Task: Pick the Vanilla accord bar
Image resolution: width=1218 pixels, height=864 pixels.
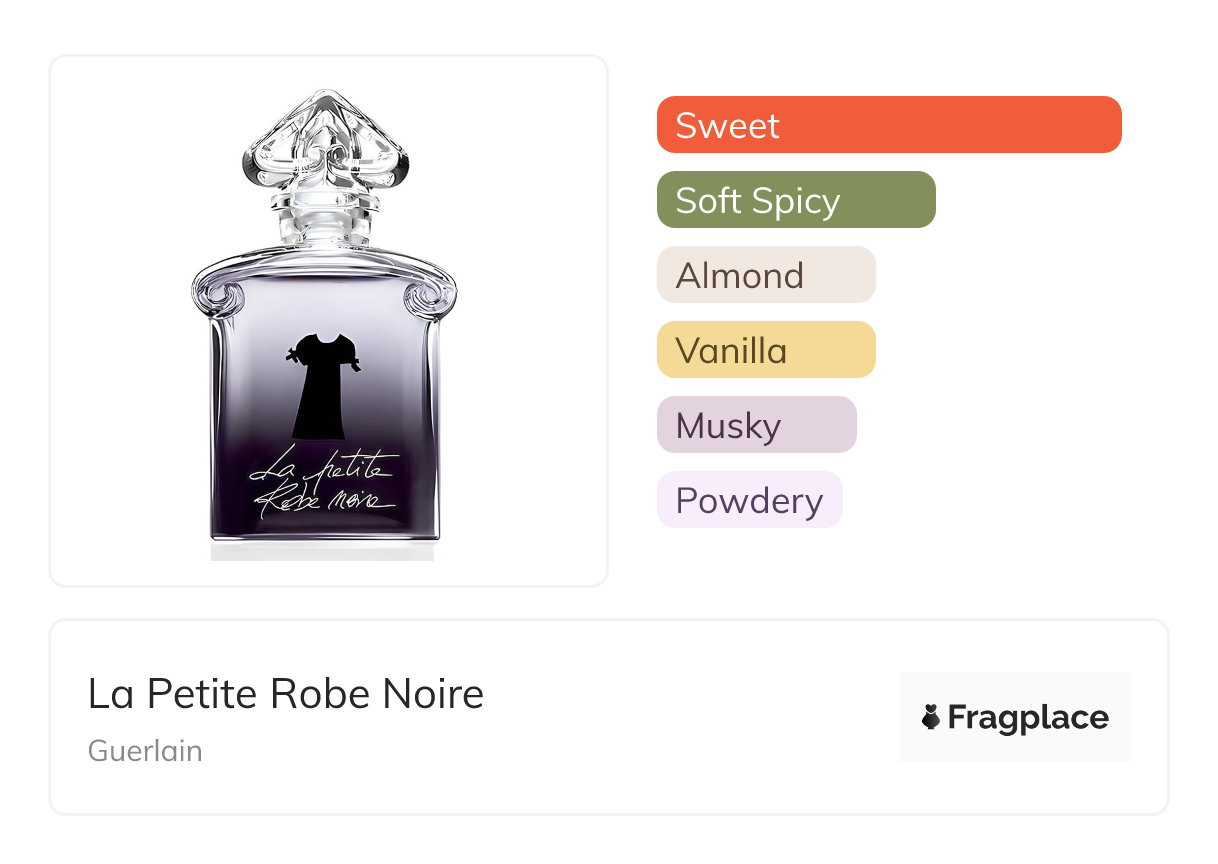Action: tap(765, 350)
